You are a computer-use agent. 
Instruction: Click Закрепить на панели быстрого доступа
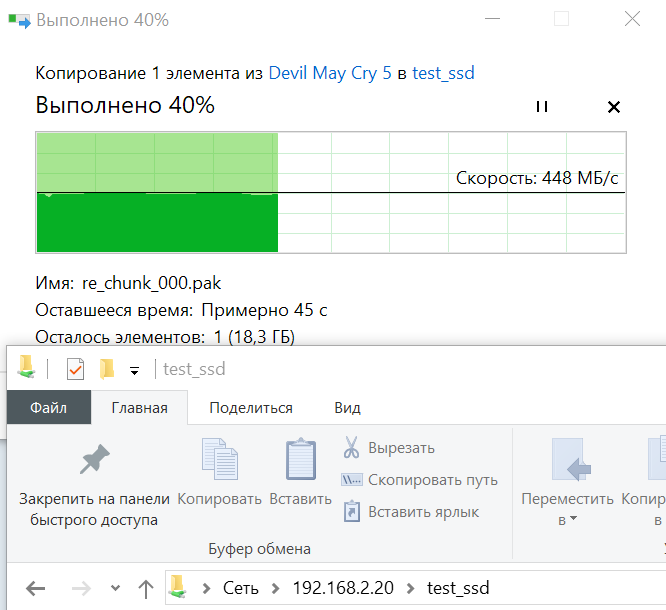click(x=94, y=486)
